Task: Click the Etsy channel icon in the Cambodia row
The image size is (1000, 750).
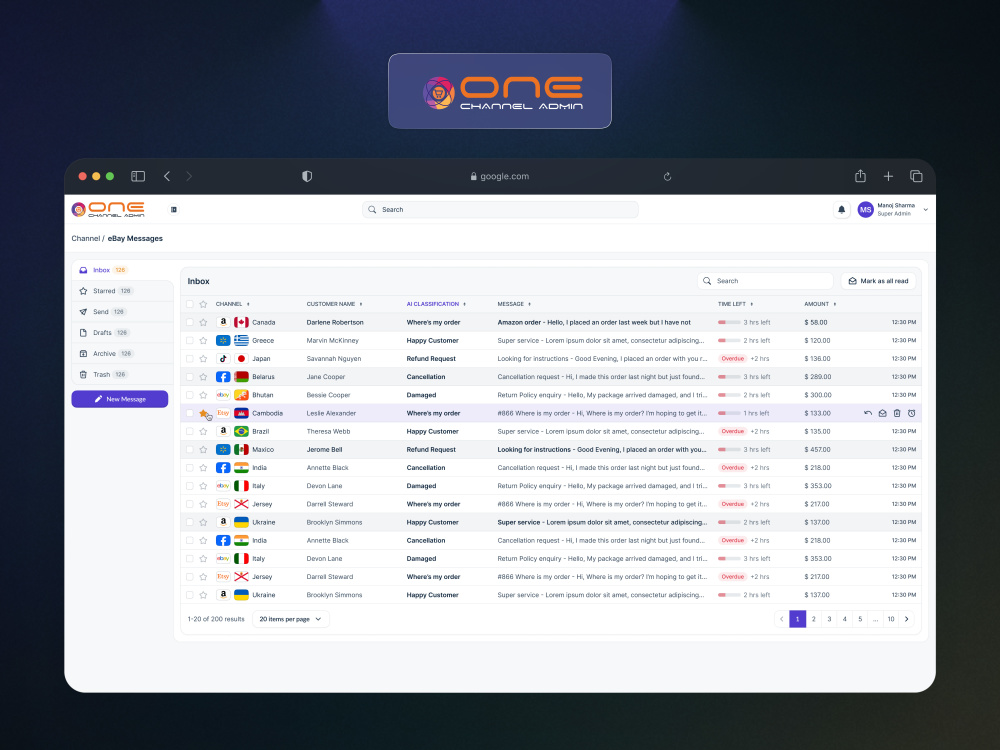Action: (223, 413)
